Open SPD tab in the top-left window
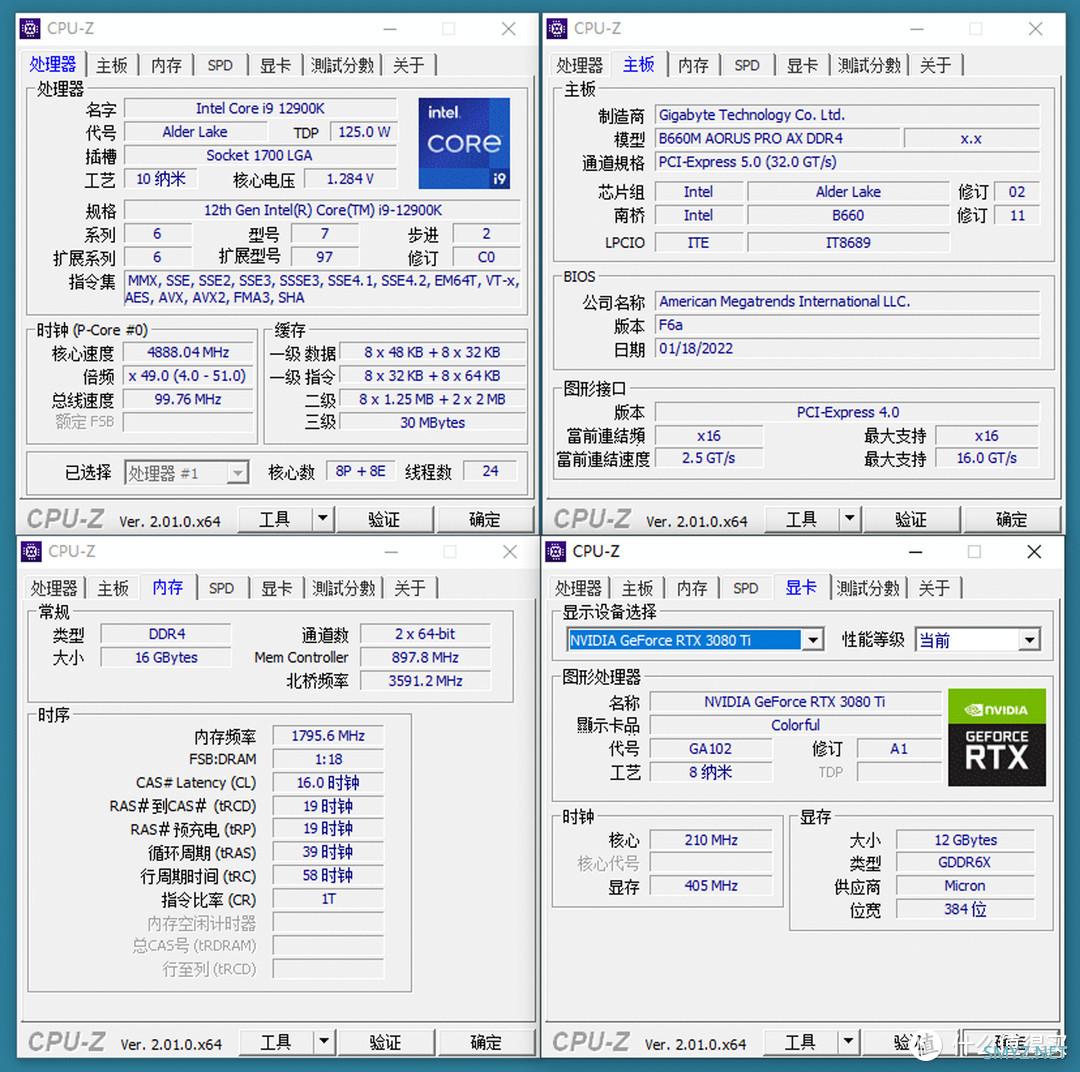Screen dimensions: 1080x1072 [220, 65]
